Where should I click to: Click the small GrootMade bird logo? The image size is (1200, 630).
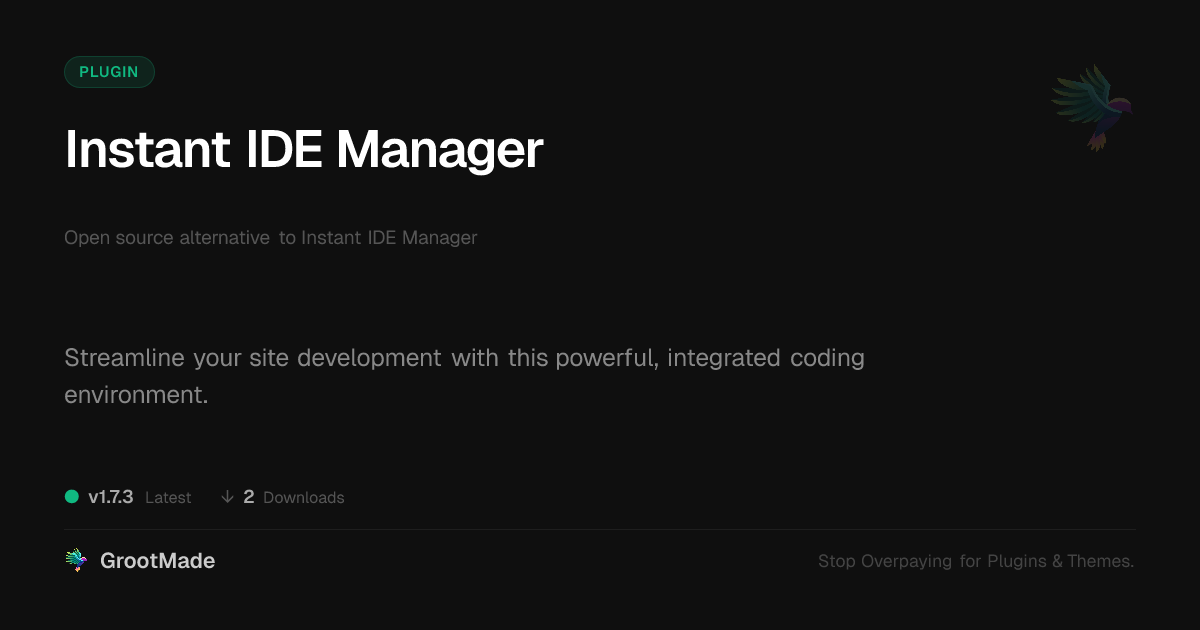pos(76,561)
